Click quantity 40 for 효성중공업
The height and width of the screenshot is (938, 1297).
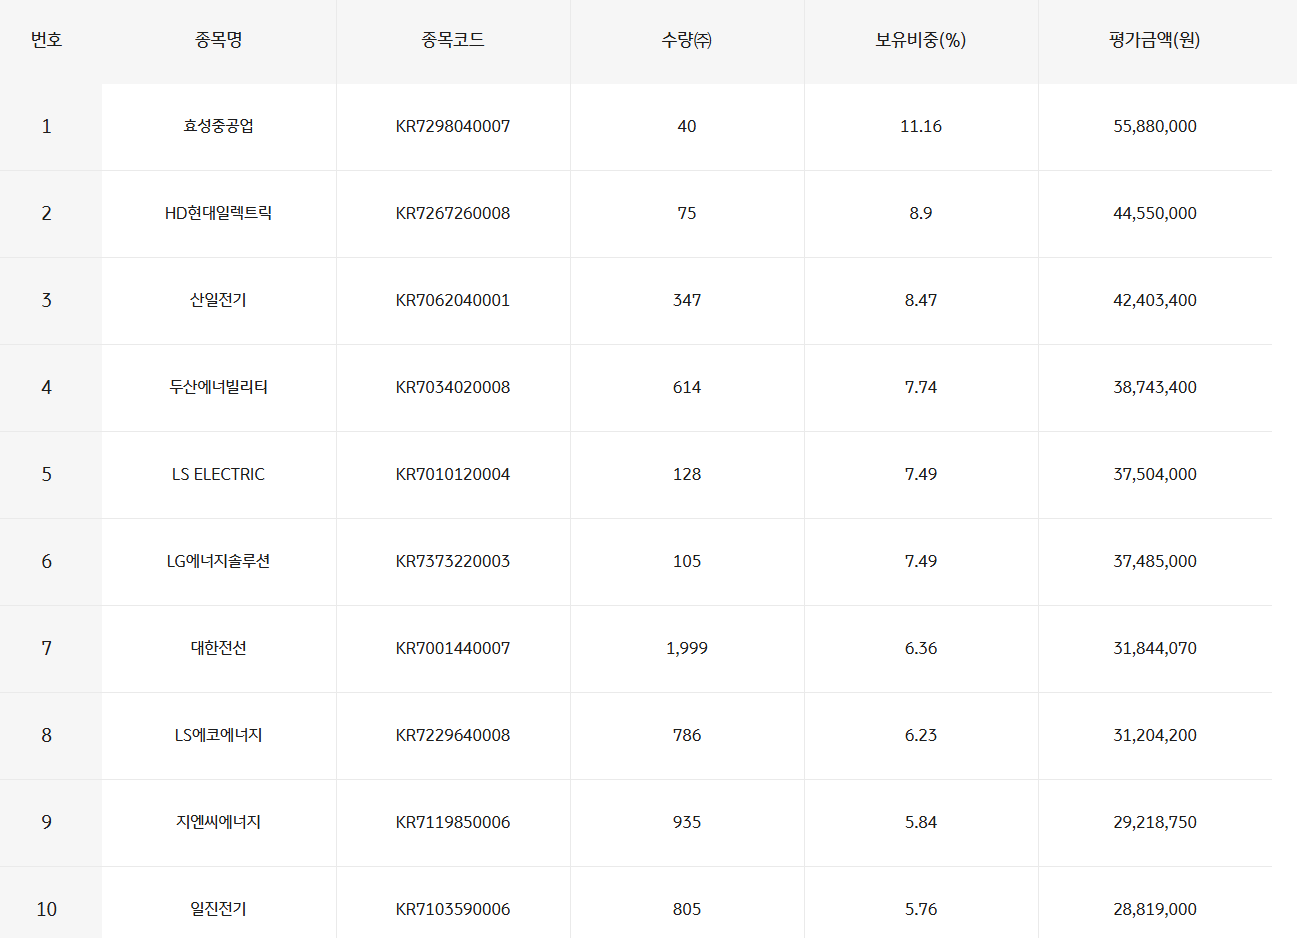pyautogui.click(x=687, y=126)
